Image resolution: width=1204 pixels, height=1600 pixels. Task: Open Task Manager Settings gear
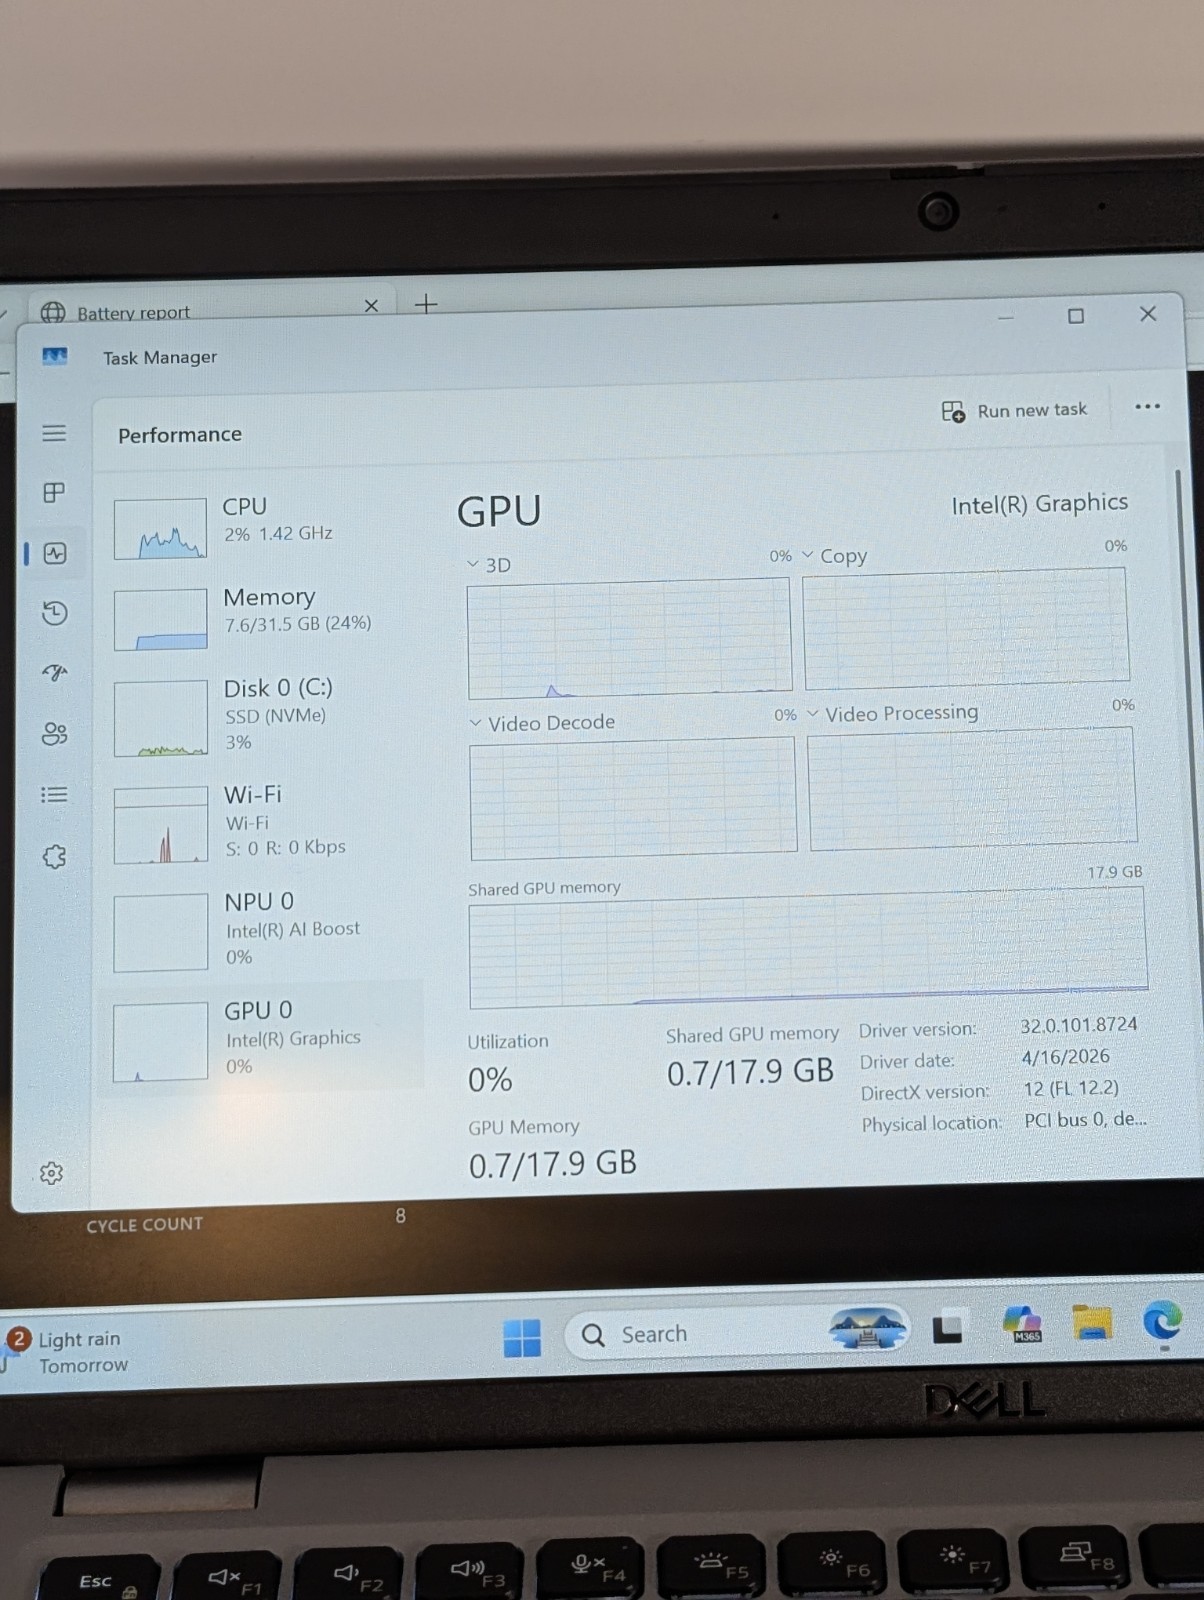[x=52, y=1173]
